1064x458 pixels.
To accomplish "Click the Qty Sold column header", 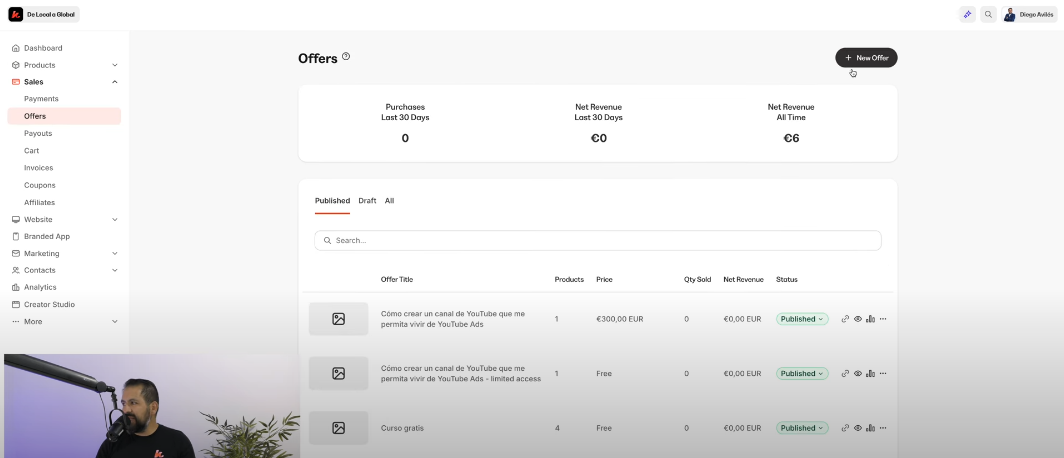I will 698,280.
